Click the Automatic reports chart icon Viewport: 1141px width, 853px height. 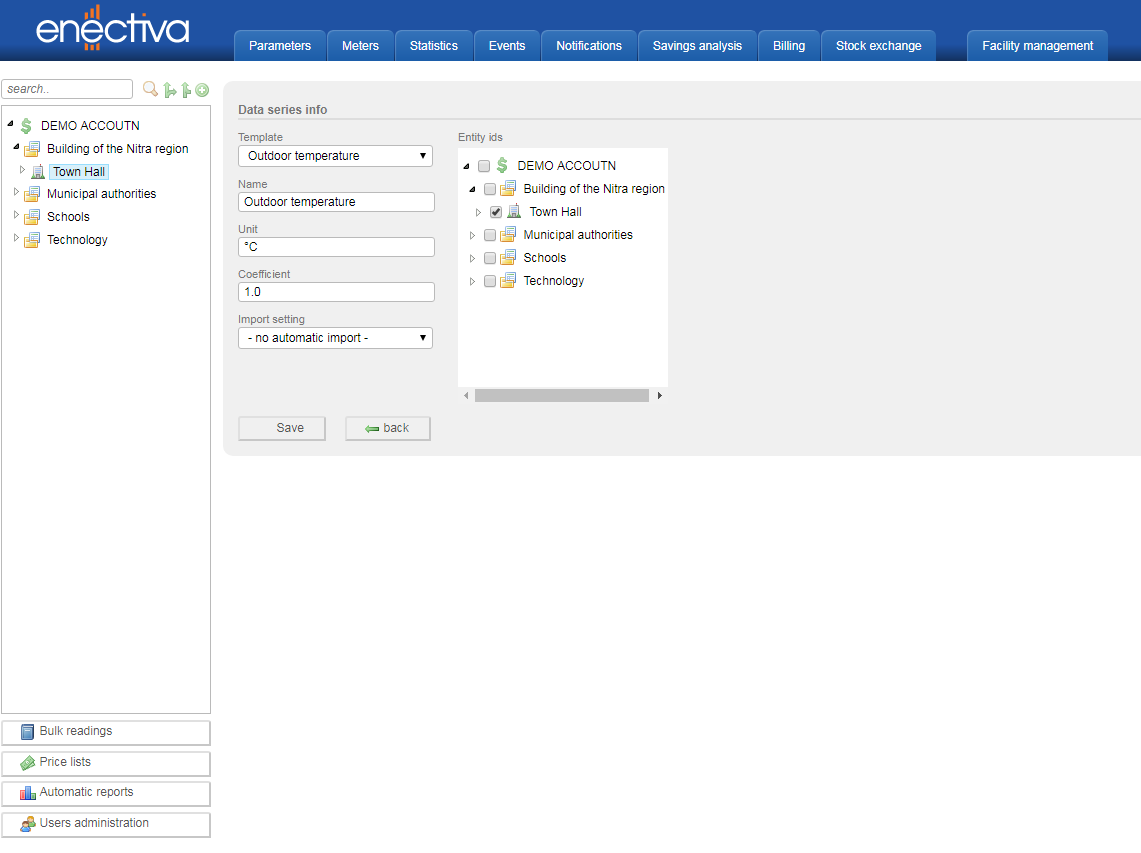tap(28, 793)
